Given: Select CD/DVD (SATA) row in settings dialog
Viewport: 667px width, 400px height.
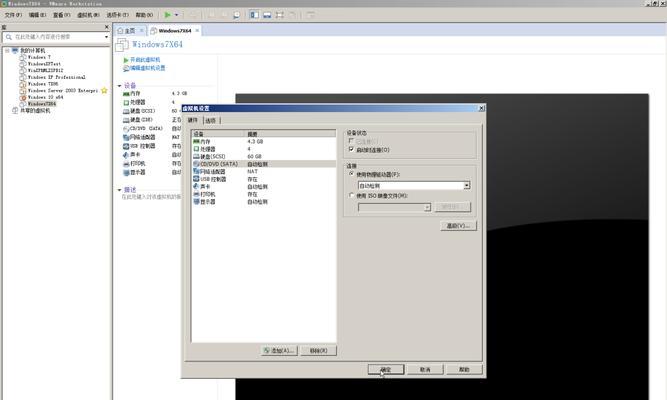Looking at the screenshot, I should [x=263, y=164].
